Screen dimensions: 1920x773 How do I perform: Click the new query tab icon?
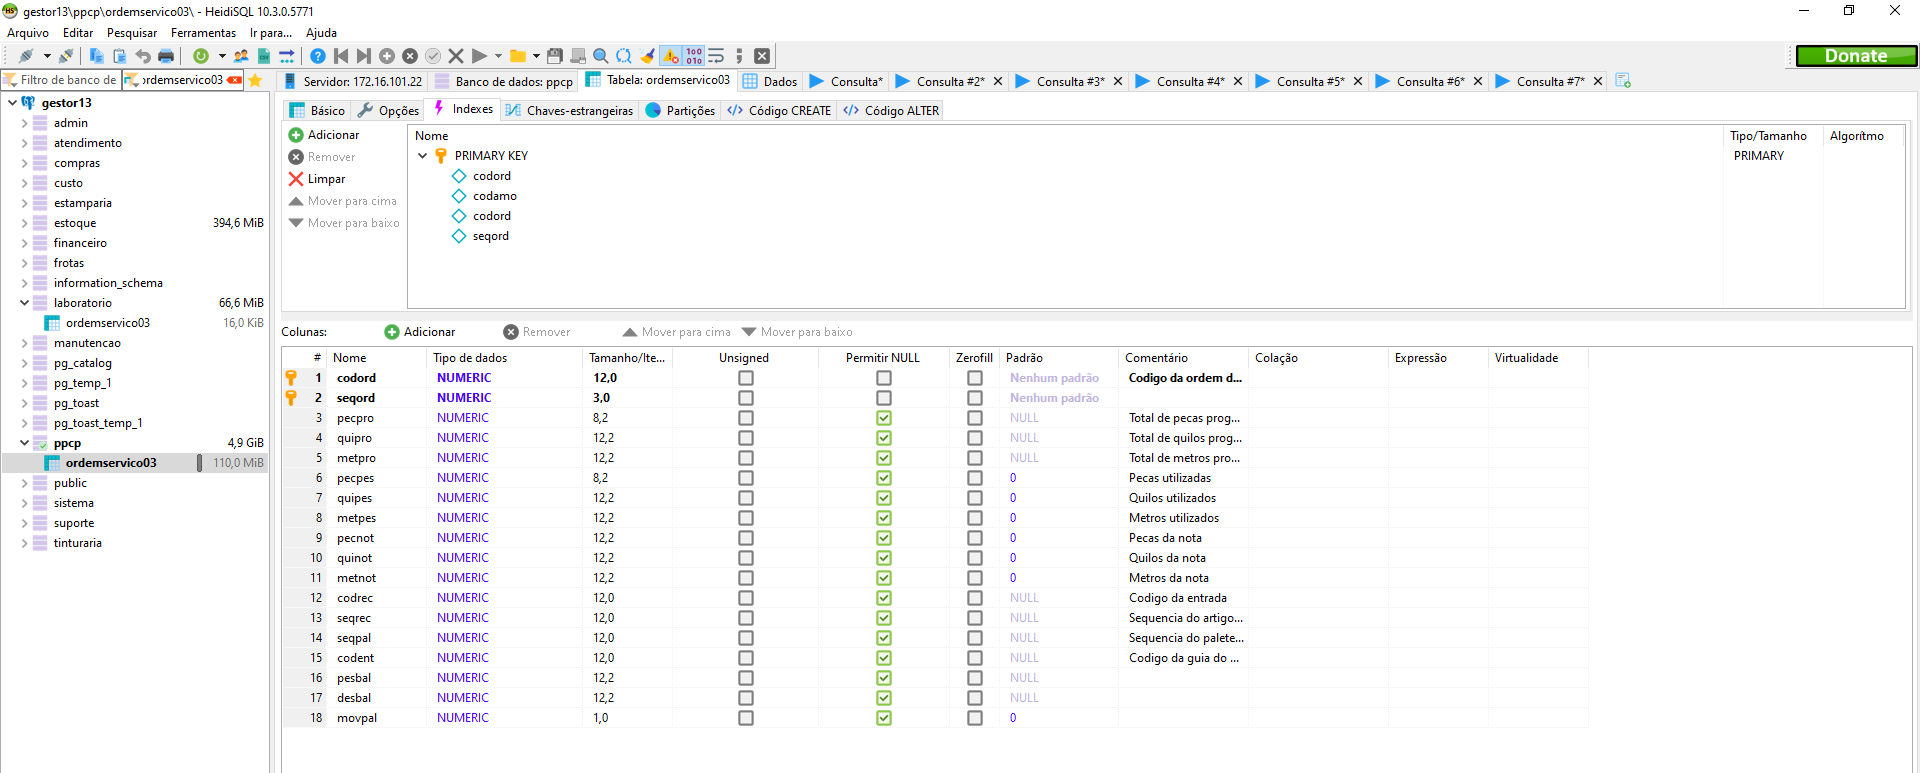click(1622, 81)
